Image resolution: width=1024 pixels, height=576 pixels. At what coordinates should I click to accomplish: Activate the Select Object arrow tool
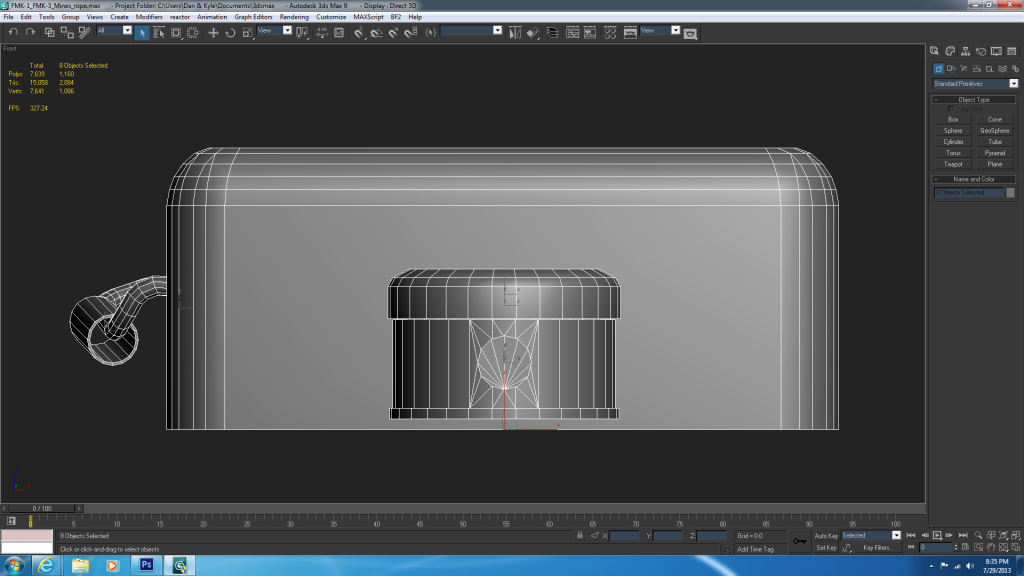coord(143,32)
